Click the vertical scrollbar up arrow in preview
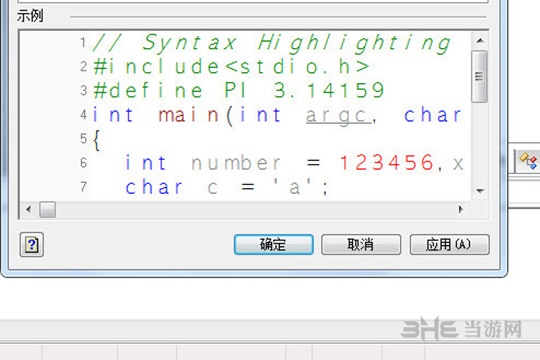 click(480, 41)
